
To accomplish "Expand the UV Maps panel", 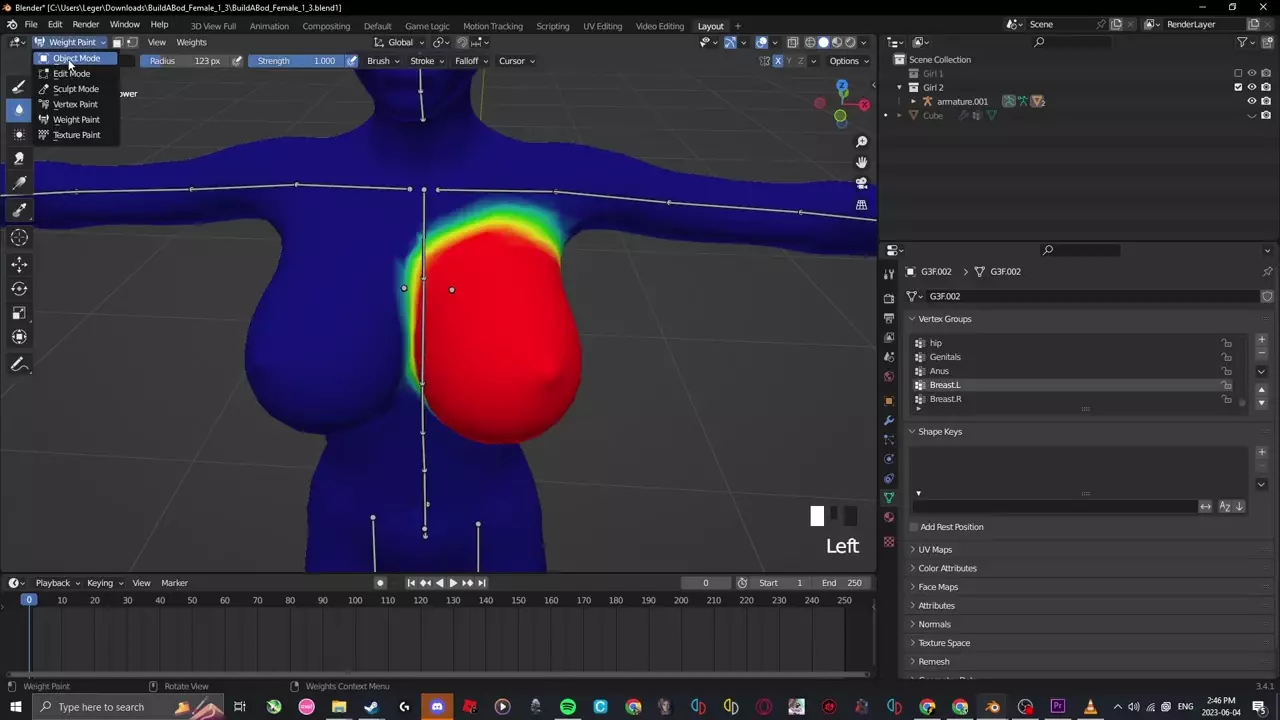I will (x=935, y=549).
